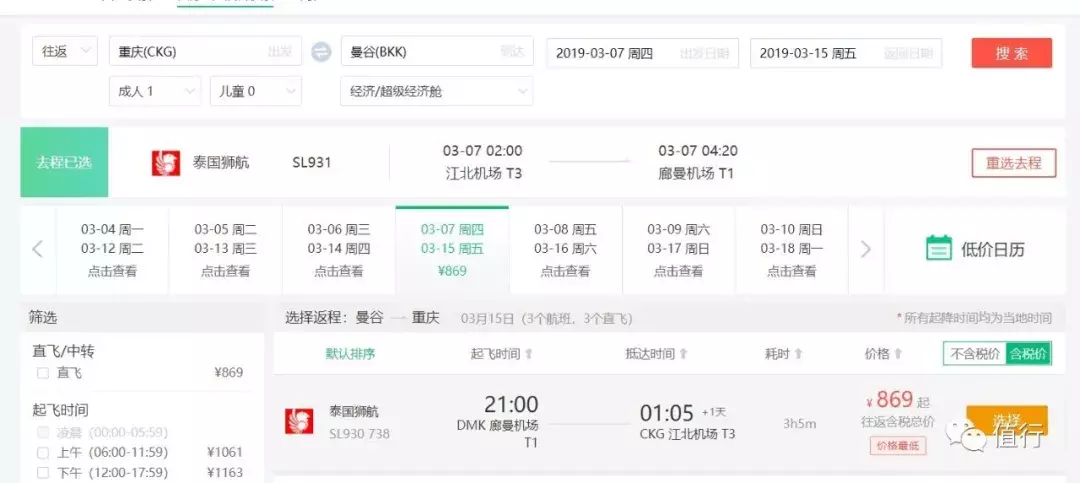This screenshot has width=1080, height=483.
Task: Swap departure and destination cities icon
Action: 321,52
